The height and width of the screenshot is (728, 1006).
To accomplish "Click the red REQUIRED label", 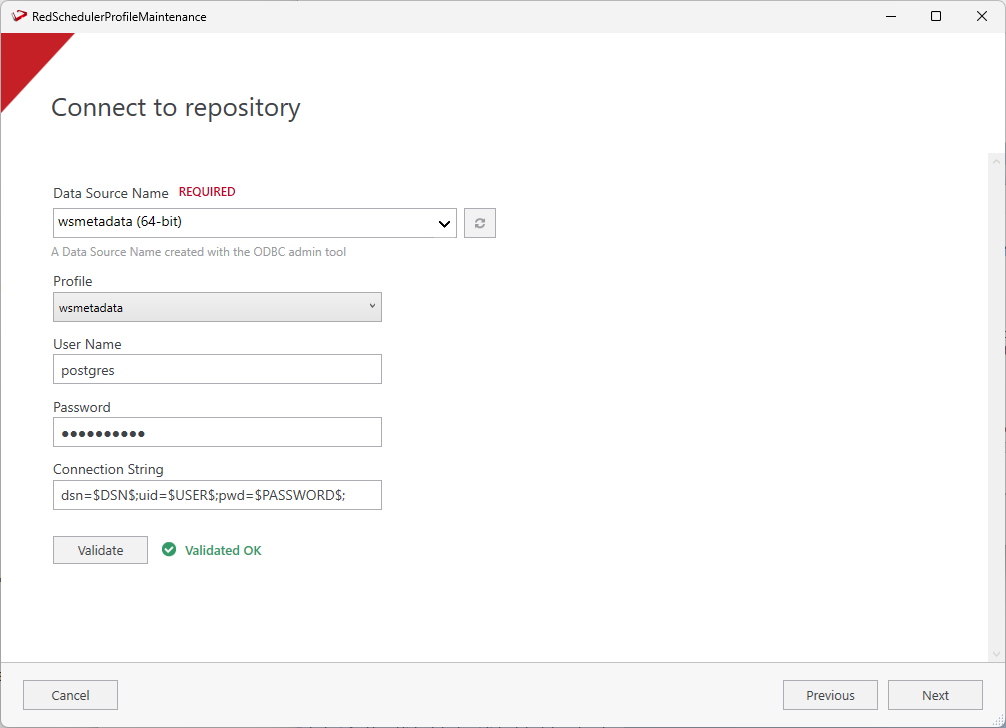I will 207,192.
